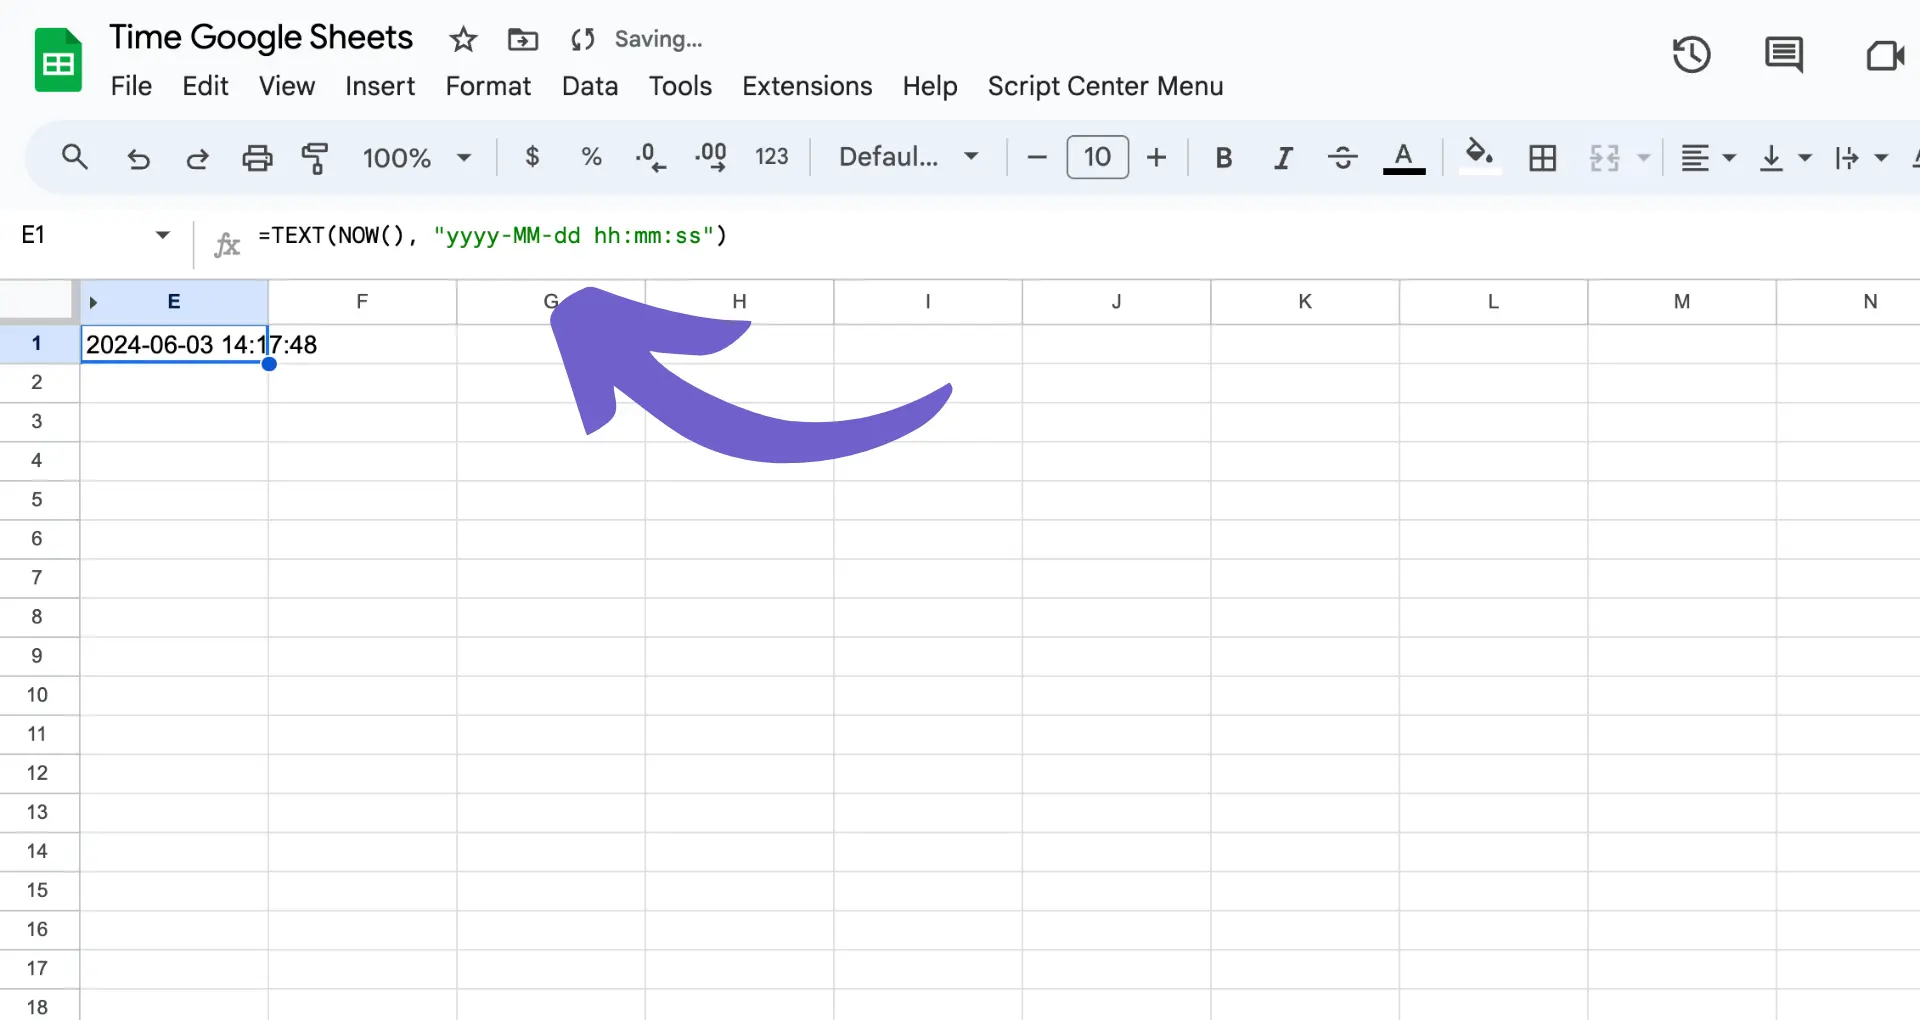Open the Data menu
1920x1020 pixels.
pos(590,86)
